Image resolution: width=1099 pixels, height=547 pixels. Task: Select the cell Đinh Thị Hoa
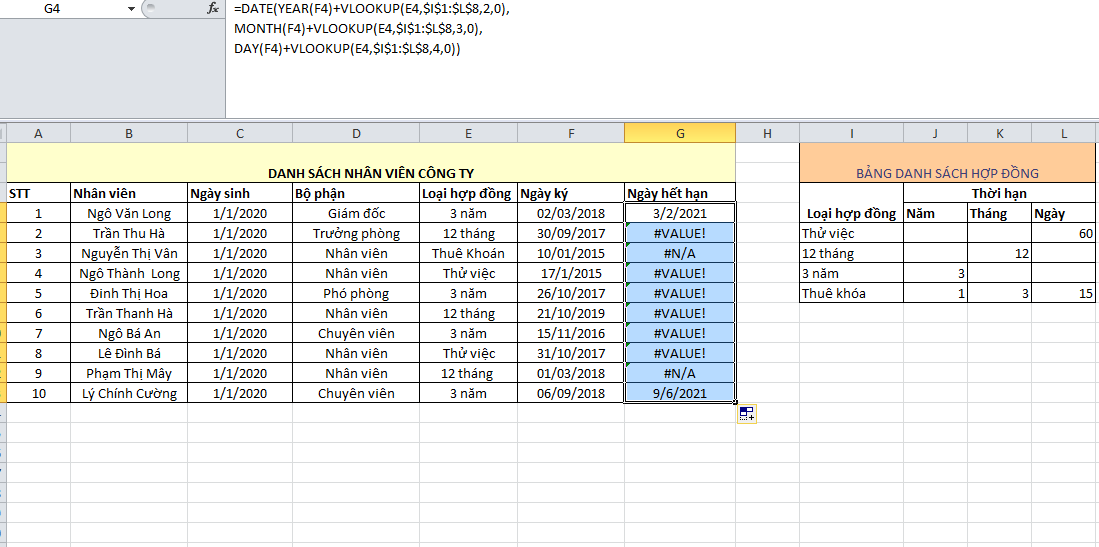(x=129, y=293)
